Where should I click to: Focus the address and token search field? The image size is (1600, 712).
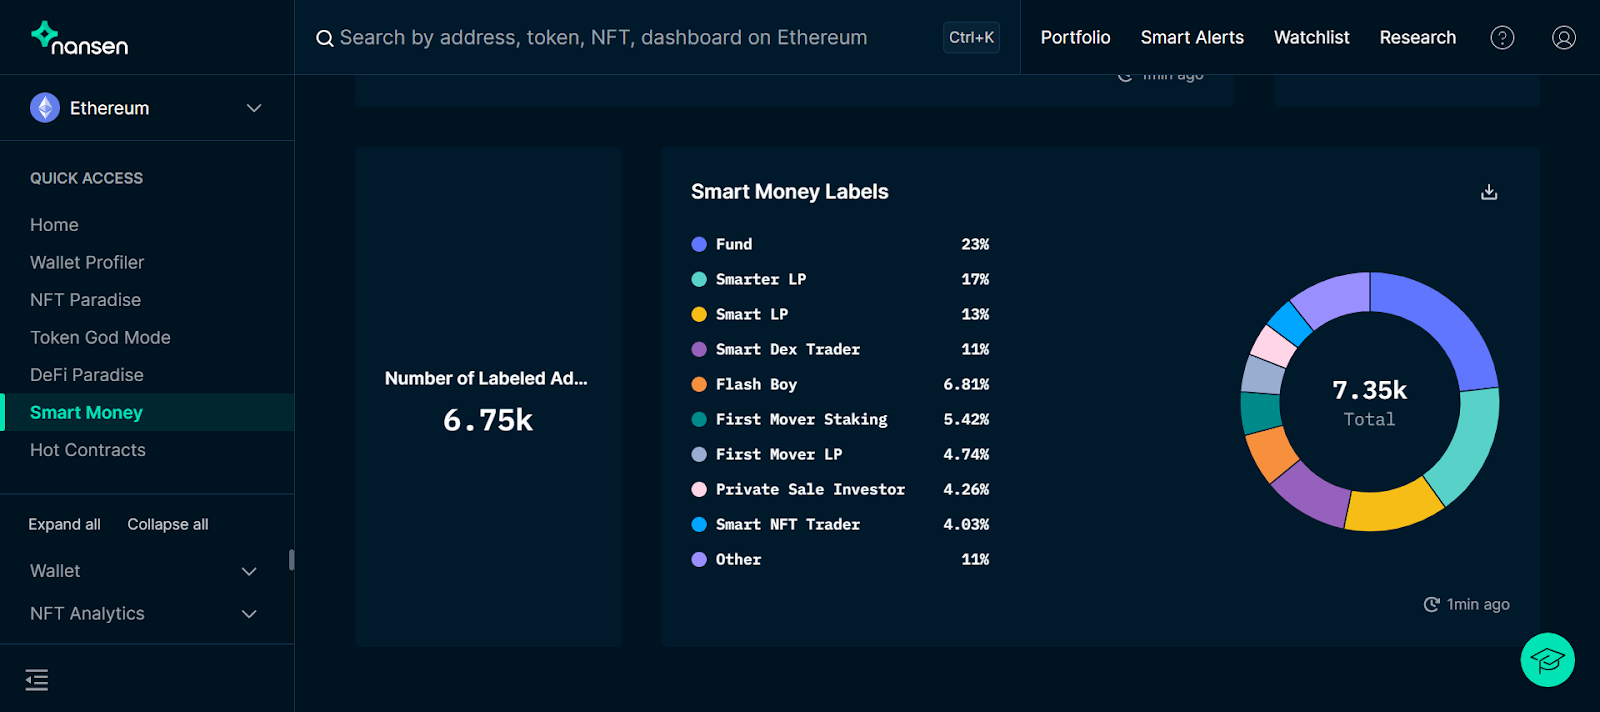[620, 38]
